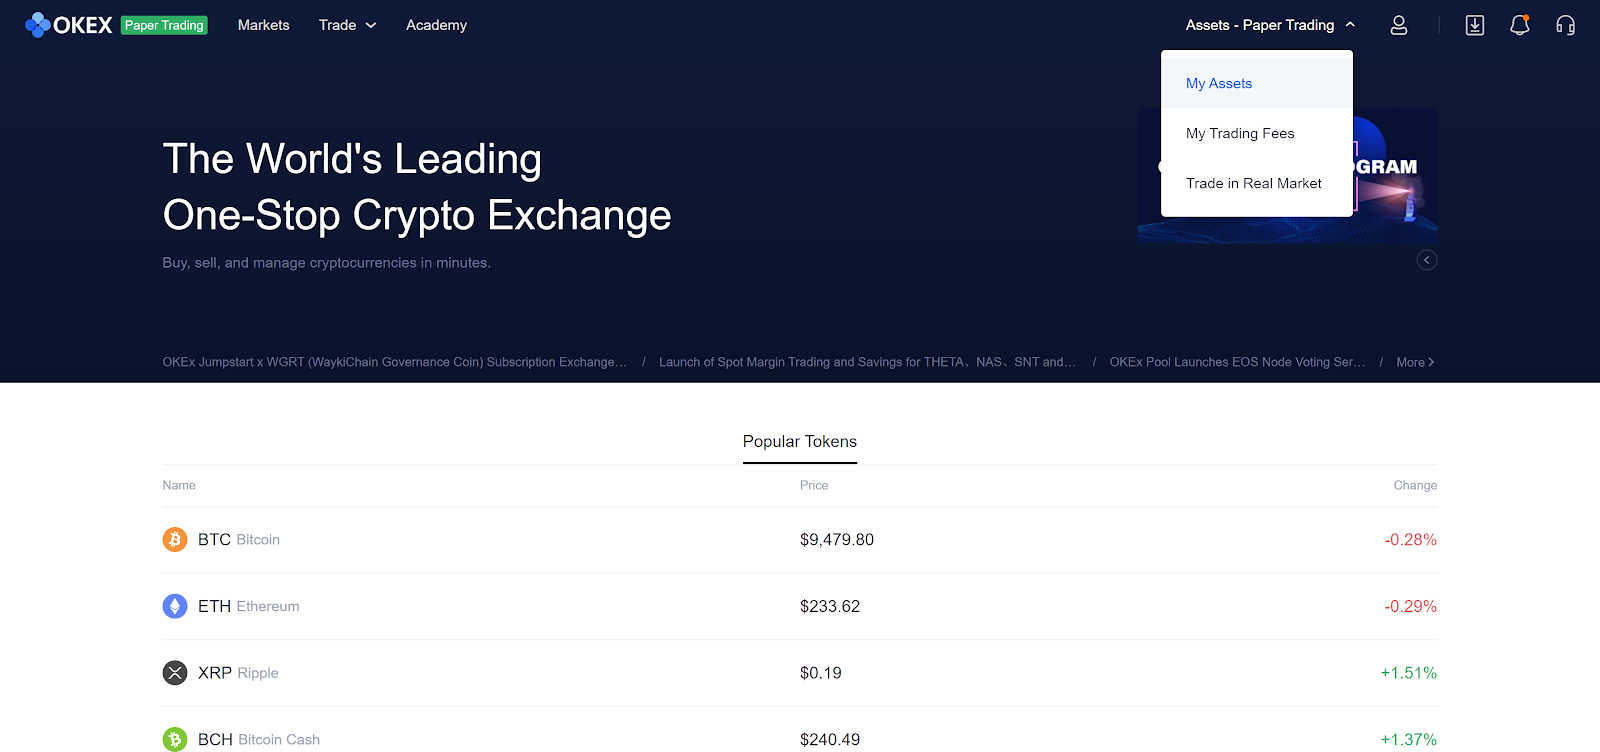This screenshot has width=1600, height=752.
Task: Click the XRP Ripple coin icon
Action: coord(175,673)
